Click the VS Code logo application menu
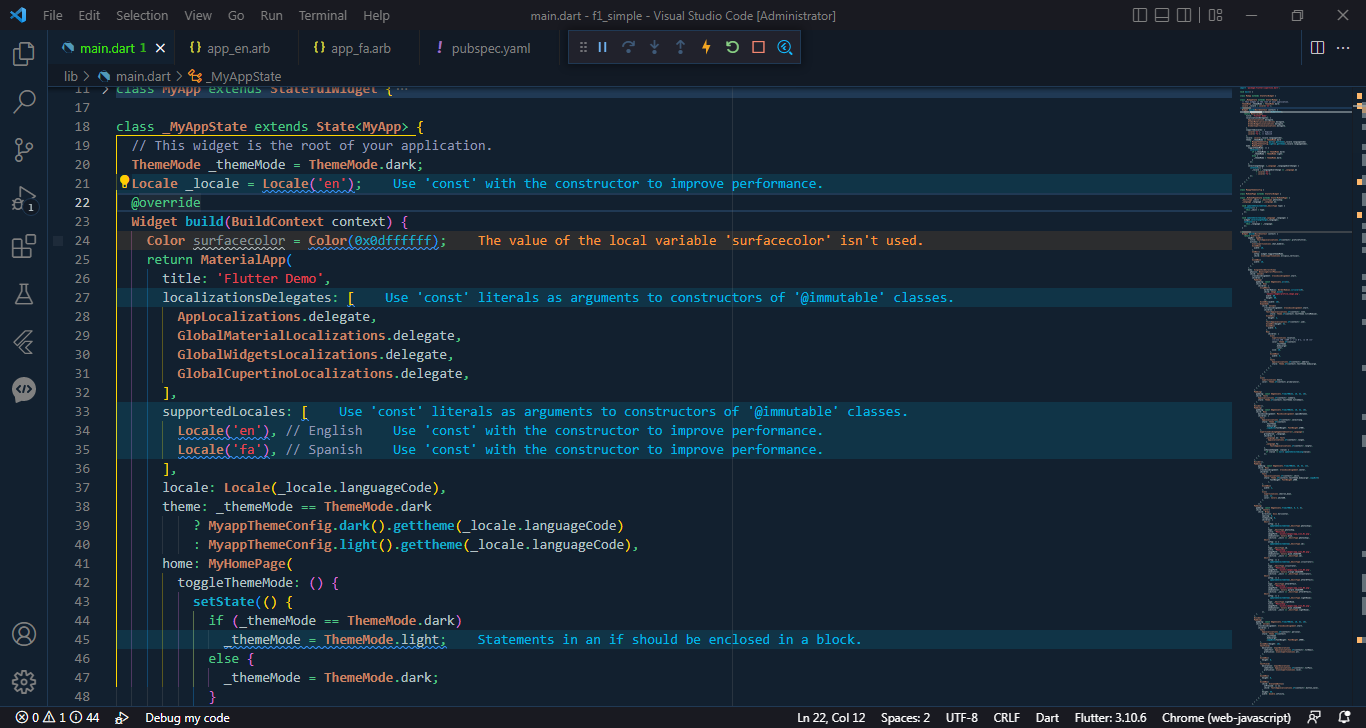This screenshot has width=1366, height=728. (20, 15)
